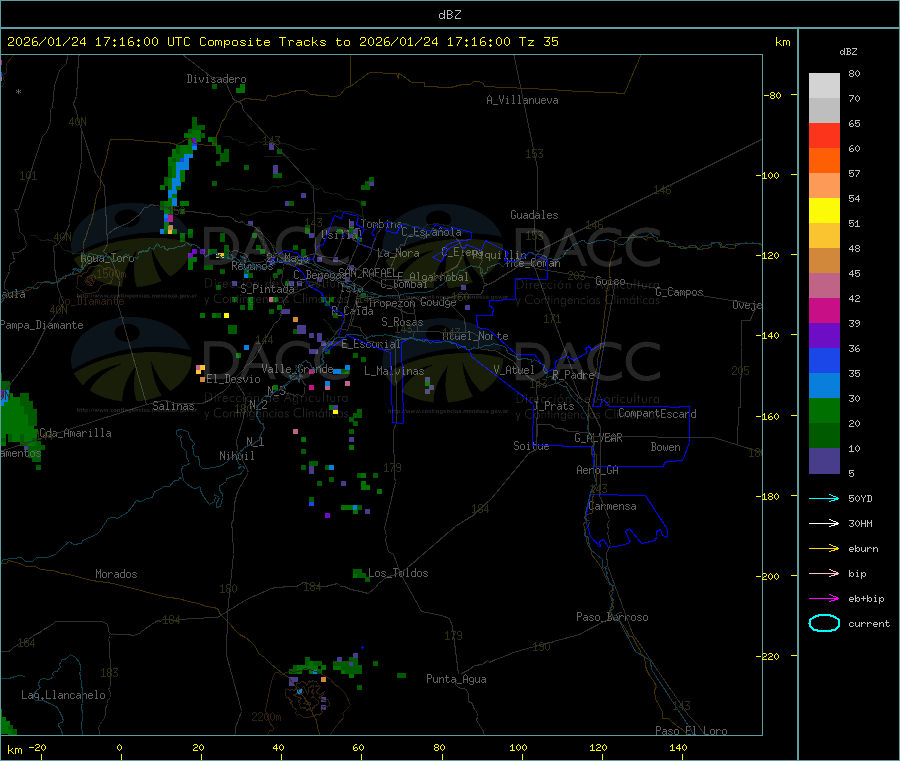This screenshot has width=900, height=761.
Task: Click the CompantEscard place label
Action: [657, 413]
